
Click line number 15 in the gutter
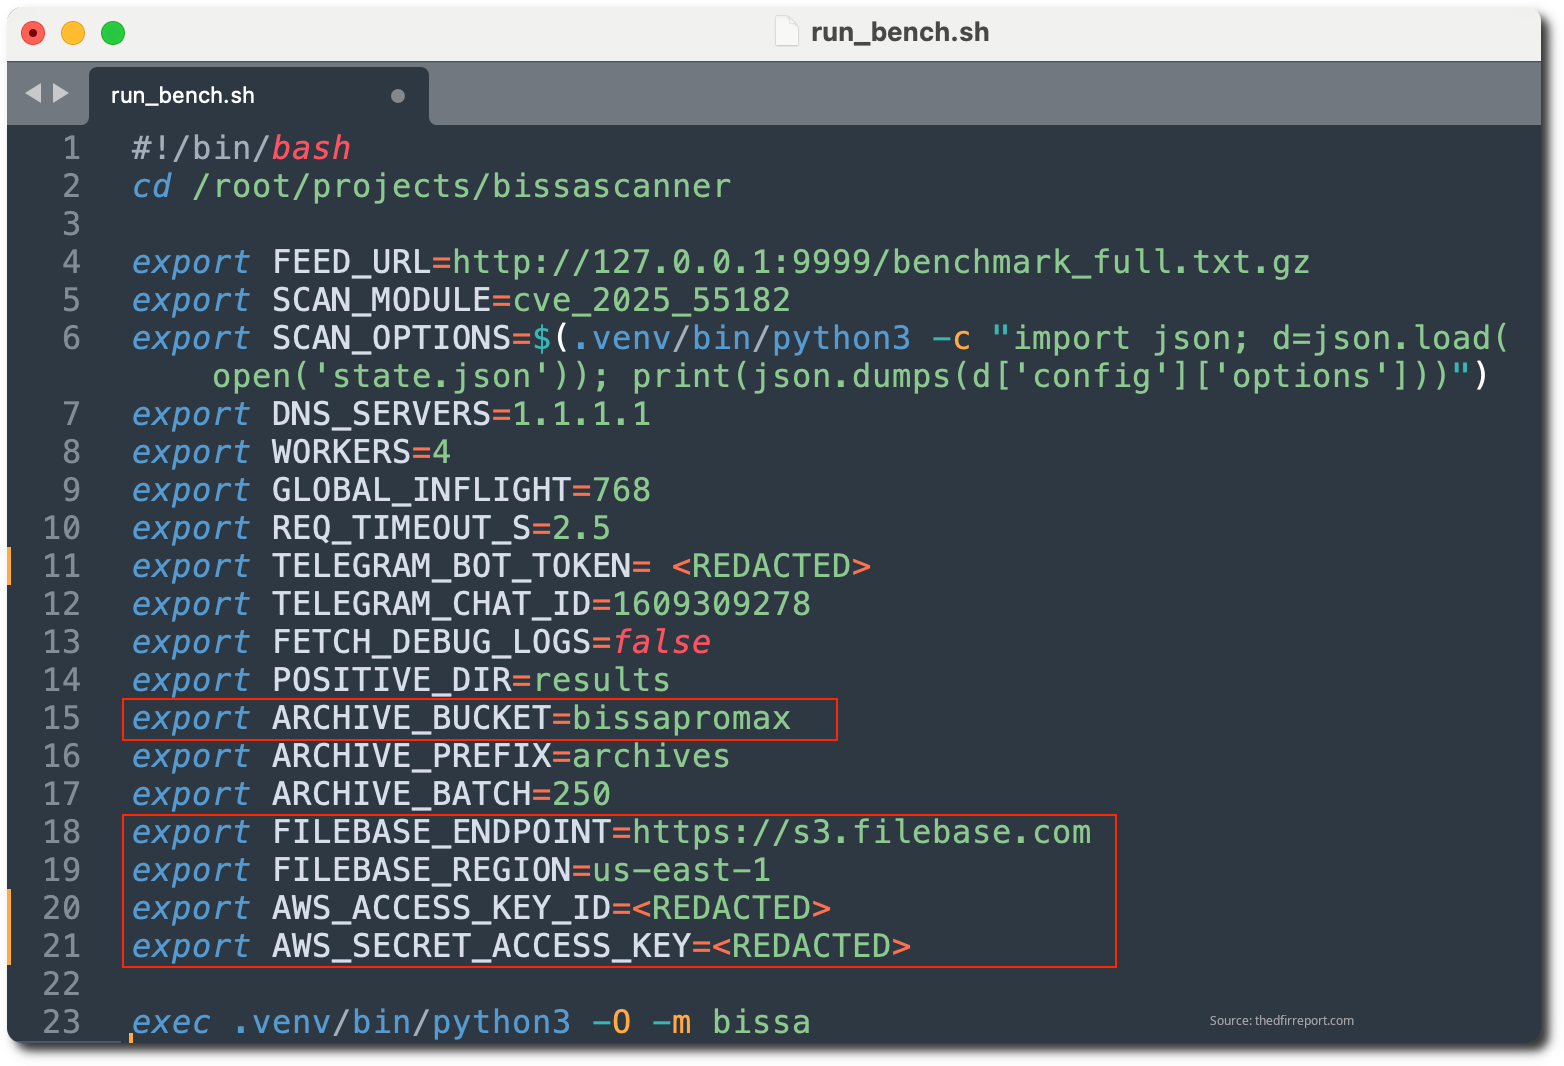pos(61,718)
